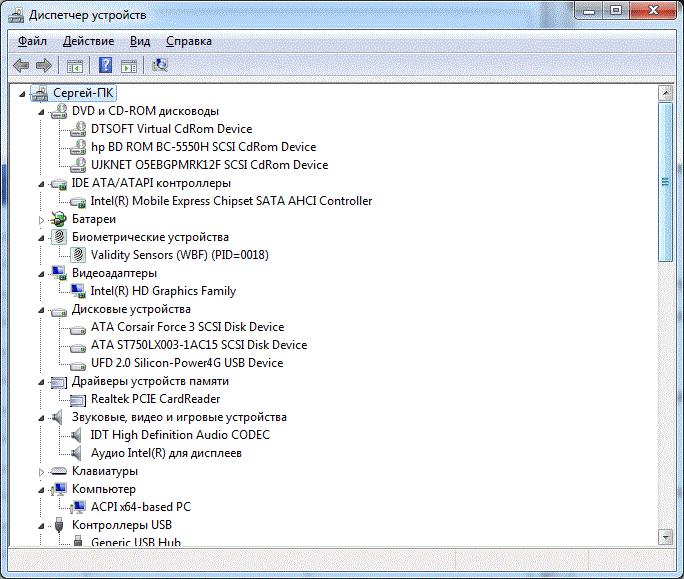Open the Файл menu

pos(32,41)
